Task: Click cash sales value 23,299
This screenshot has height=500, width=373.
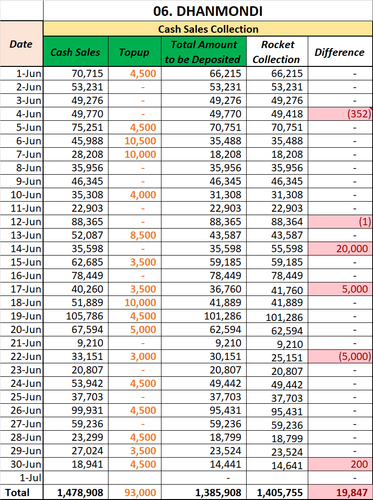Action: coord(76,437)
